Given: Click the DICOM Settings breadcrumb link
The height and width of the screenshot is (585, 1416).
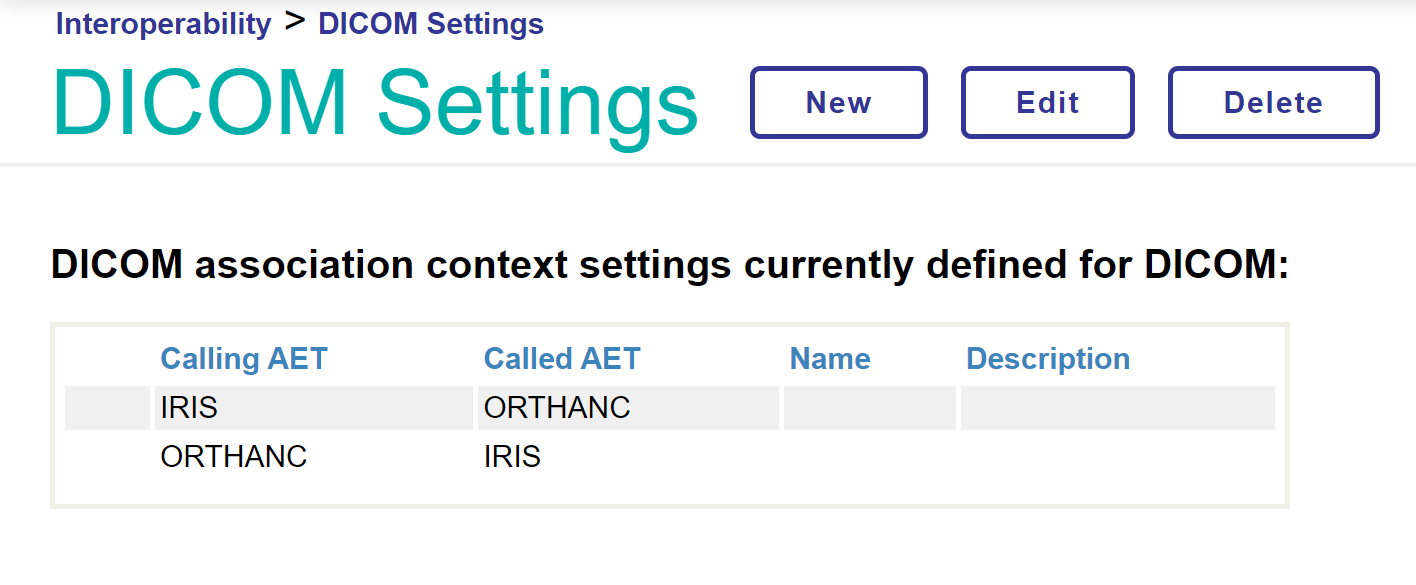Looking at the screenshot, I should tap(430, 24).
